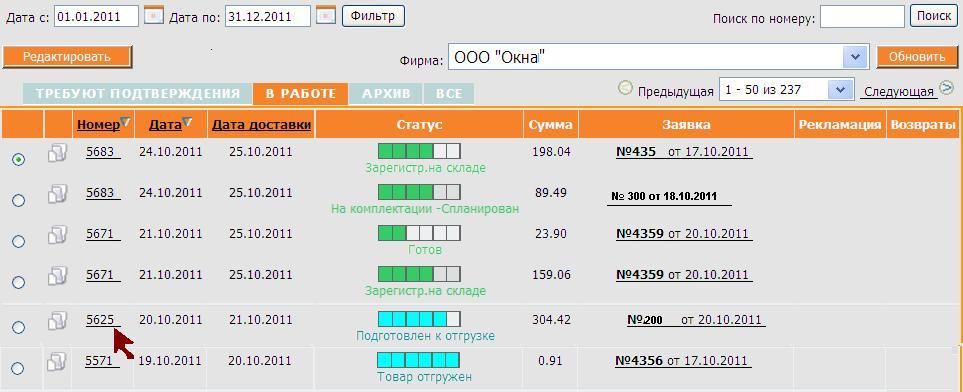Click the Поиск button

(x=934, y=16)
